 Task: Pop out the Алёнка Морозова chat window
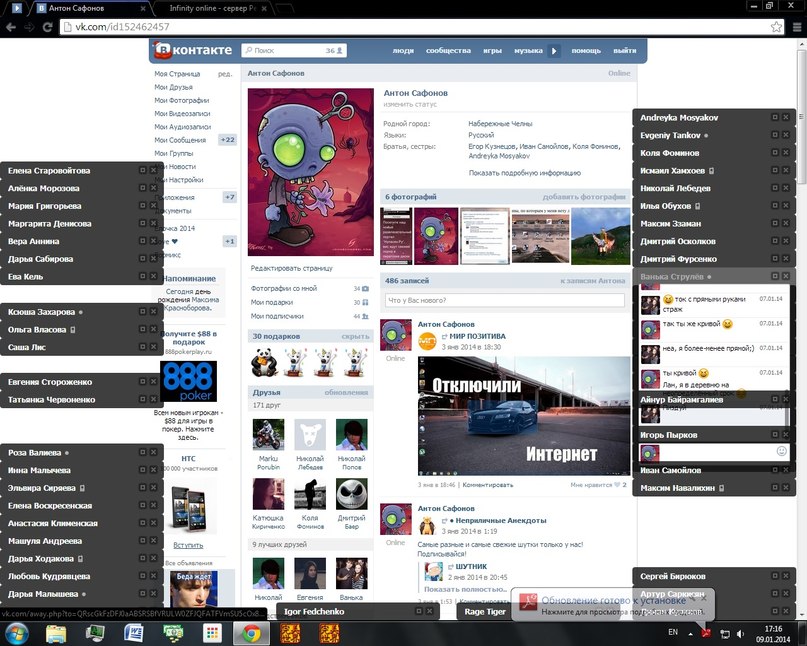click(143, 188)
